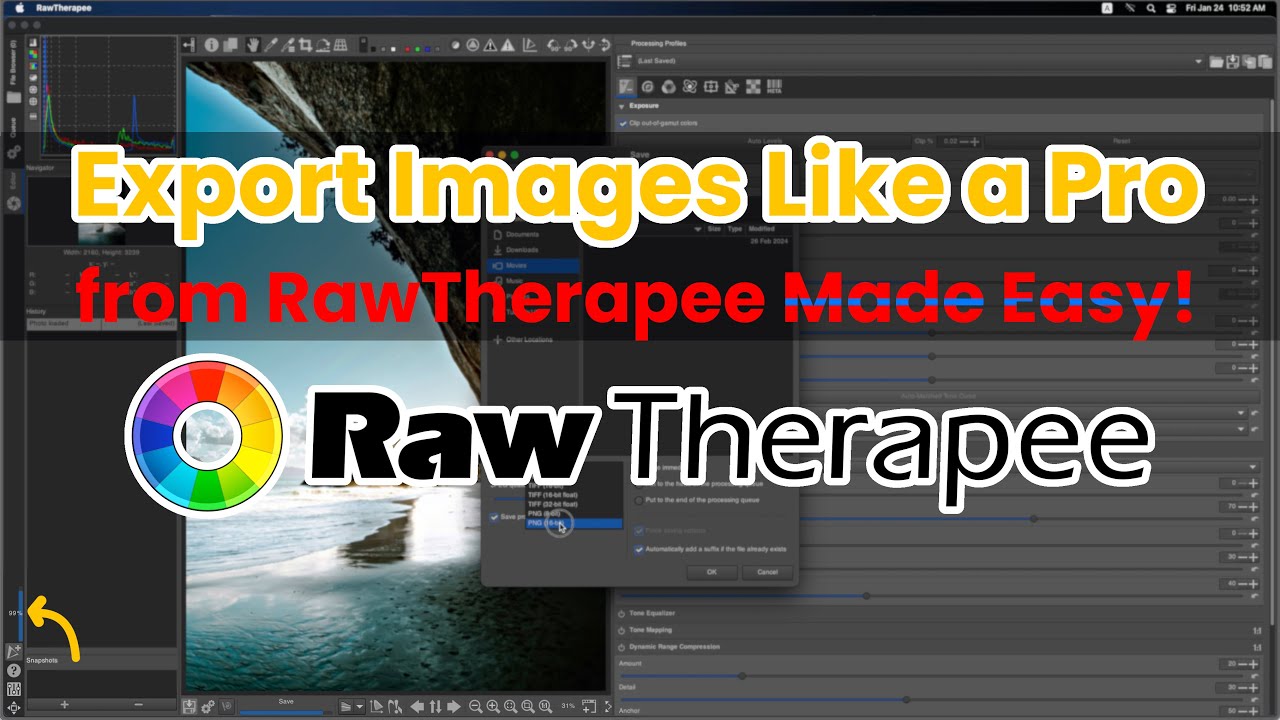The width and height of the screenshot is (1280, 720).
Task: Rotate the image right 90 degrees
Action: click(x=571, y=45)
